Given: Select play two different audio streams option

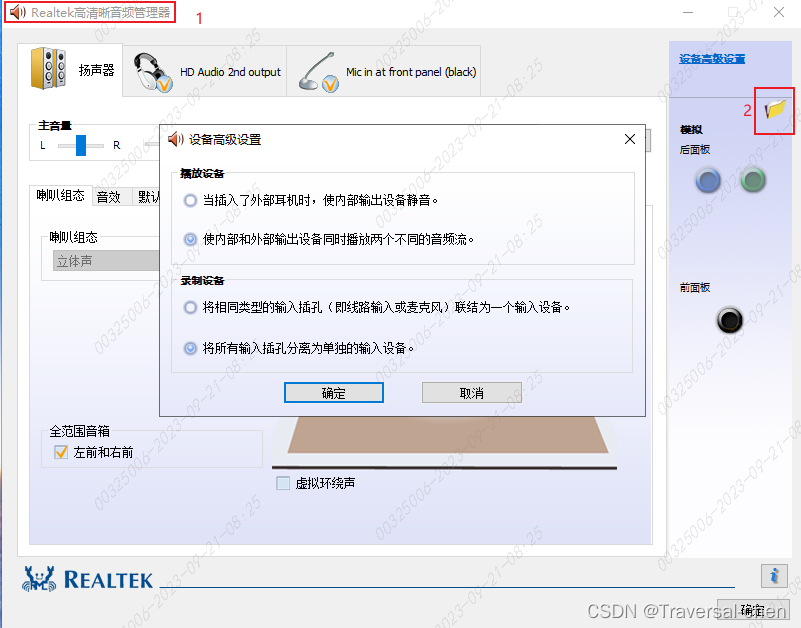Looking at the screenshot, I should point(190,239).
